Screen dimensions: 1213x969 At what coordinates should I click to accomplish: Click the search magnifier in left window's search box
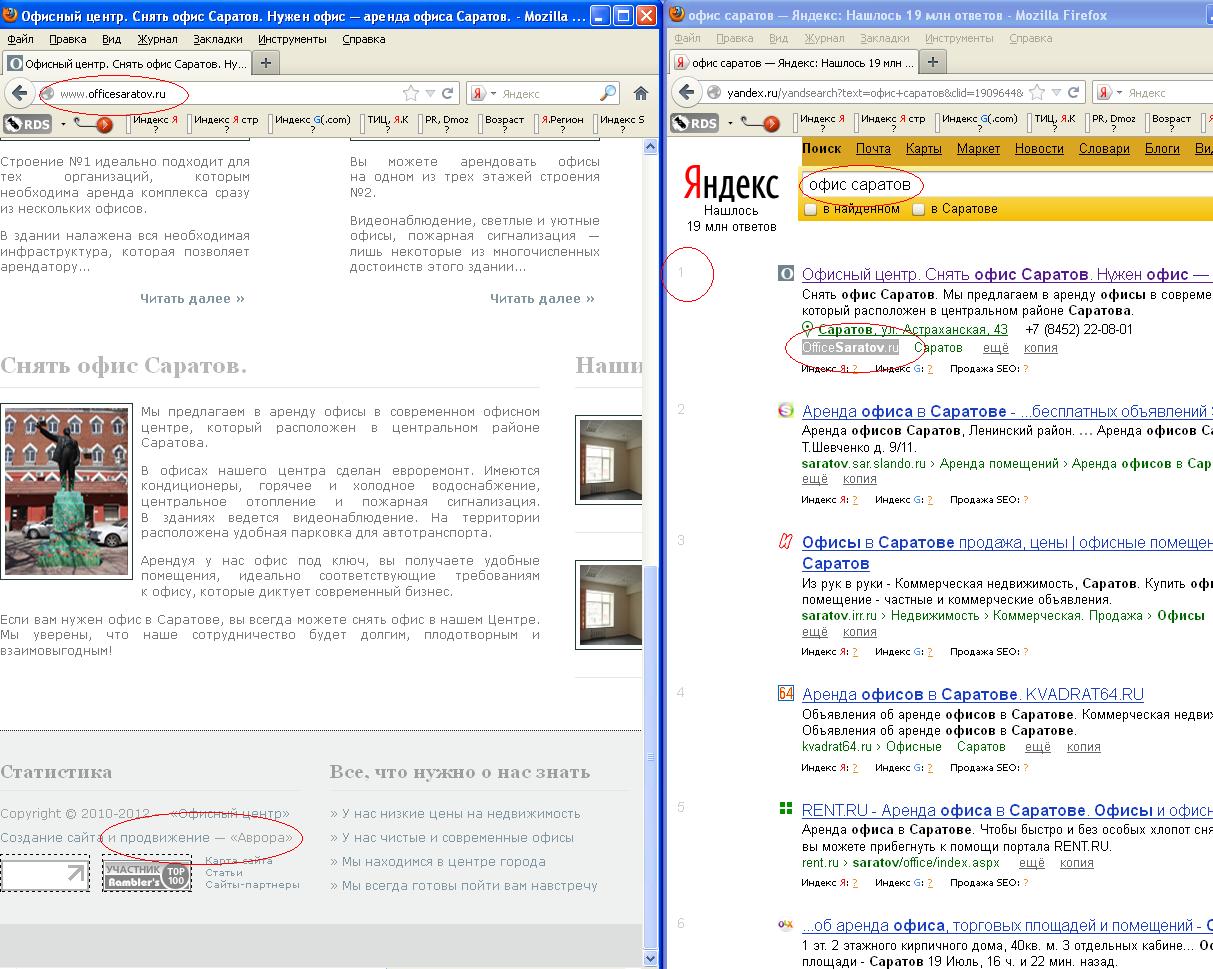(608, 93)
